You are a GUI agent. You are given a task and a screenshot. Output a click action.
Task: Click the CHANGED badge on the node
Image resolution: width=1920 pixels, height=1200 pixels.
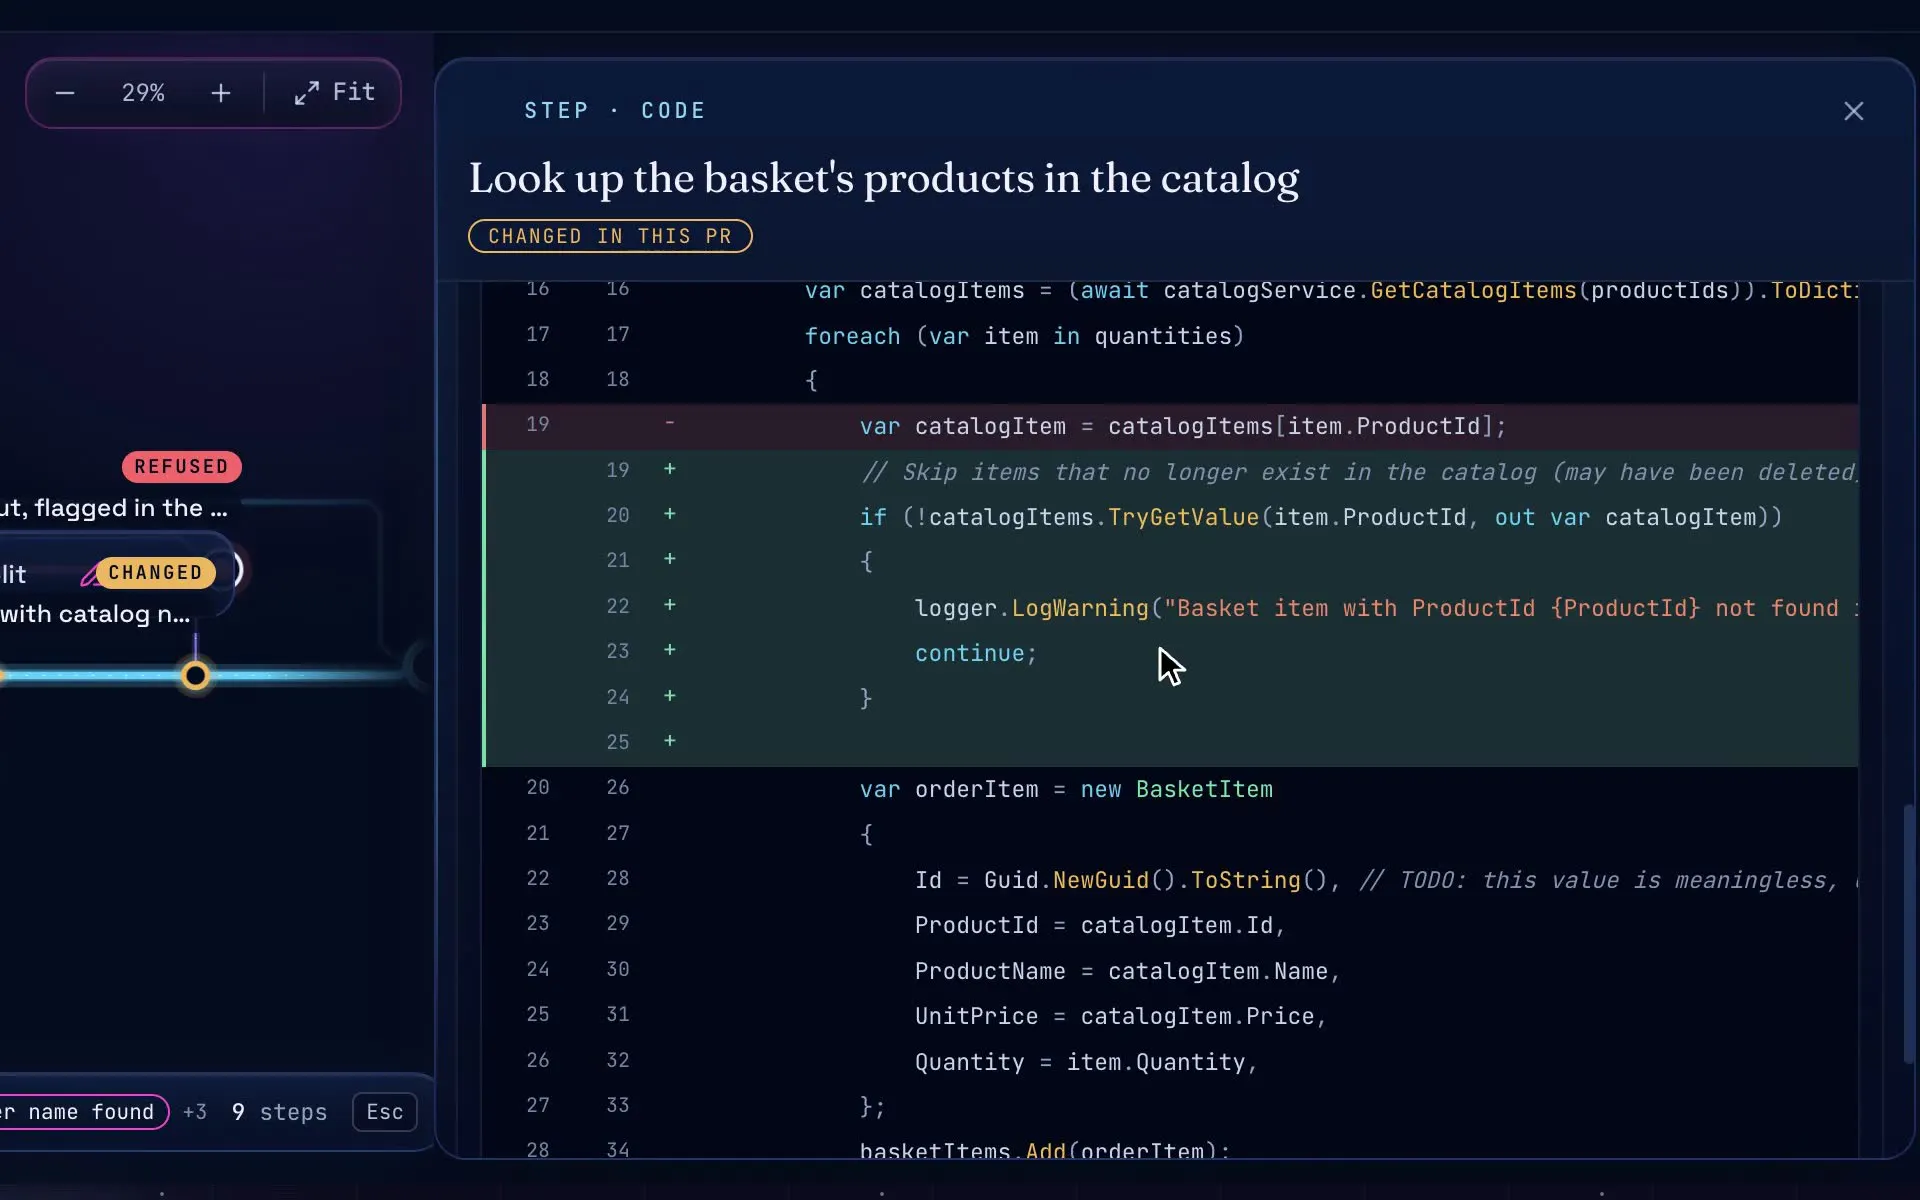tap(155, 573)
